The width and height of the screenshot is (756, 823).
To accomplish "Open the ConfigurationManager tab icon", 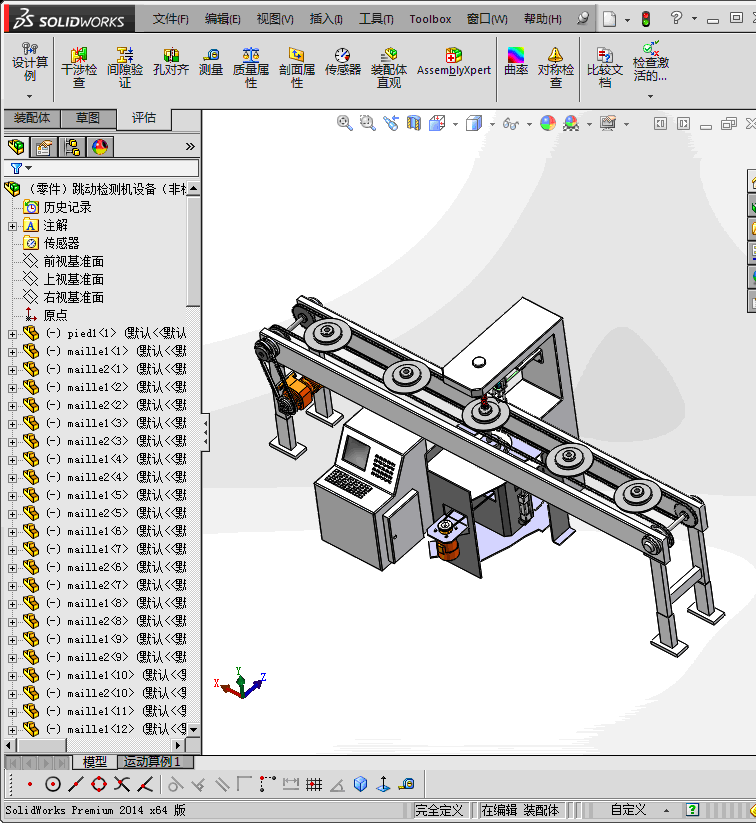I will pos(72,147).
